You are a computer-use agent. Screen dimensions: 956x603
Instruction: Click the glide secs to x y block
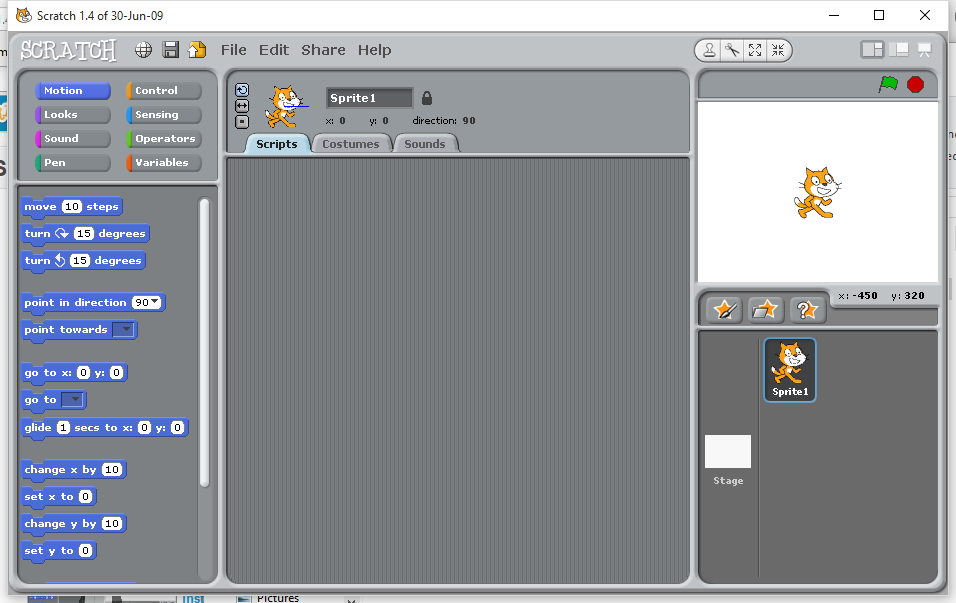pyautogui.click(x=104, y=428)
